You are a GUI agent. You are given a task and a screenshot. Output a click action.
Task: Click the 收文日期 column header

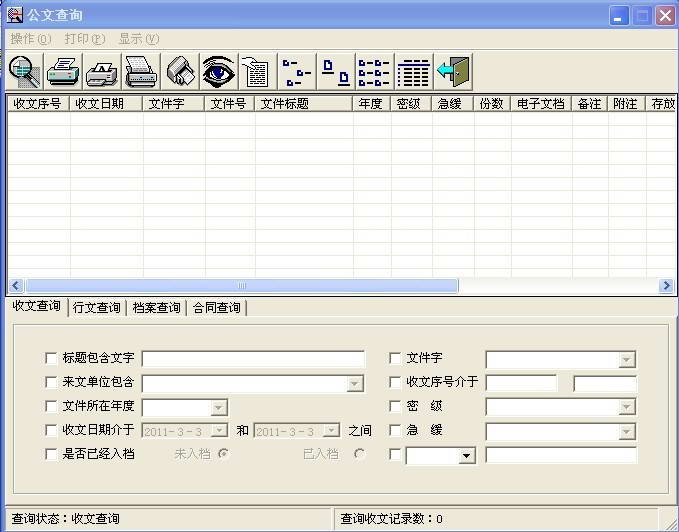coord(105,103)
